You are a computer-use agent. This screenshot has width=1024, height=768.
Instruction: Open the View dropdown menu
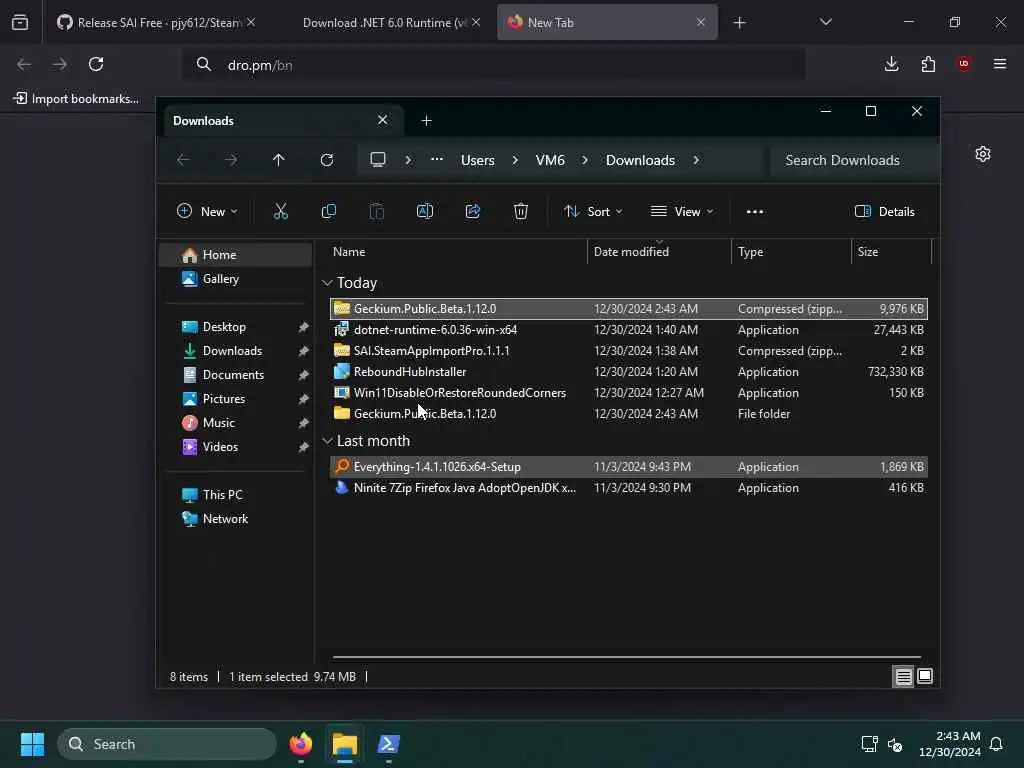pos(682,211)
